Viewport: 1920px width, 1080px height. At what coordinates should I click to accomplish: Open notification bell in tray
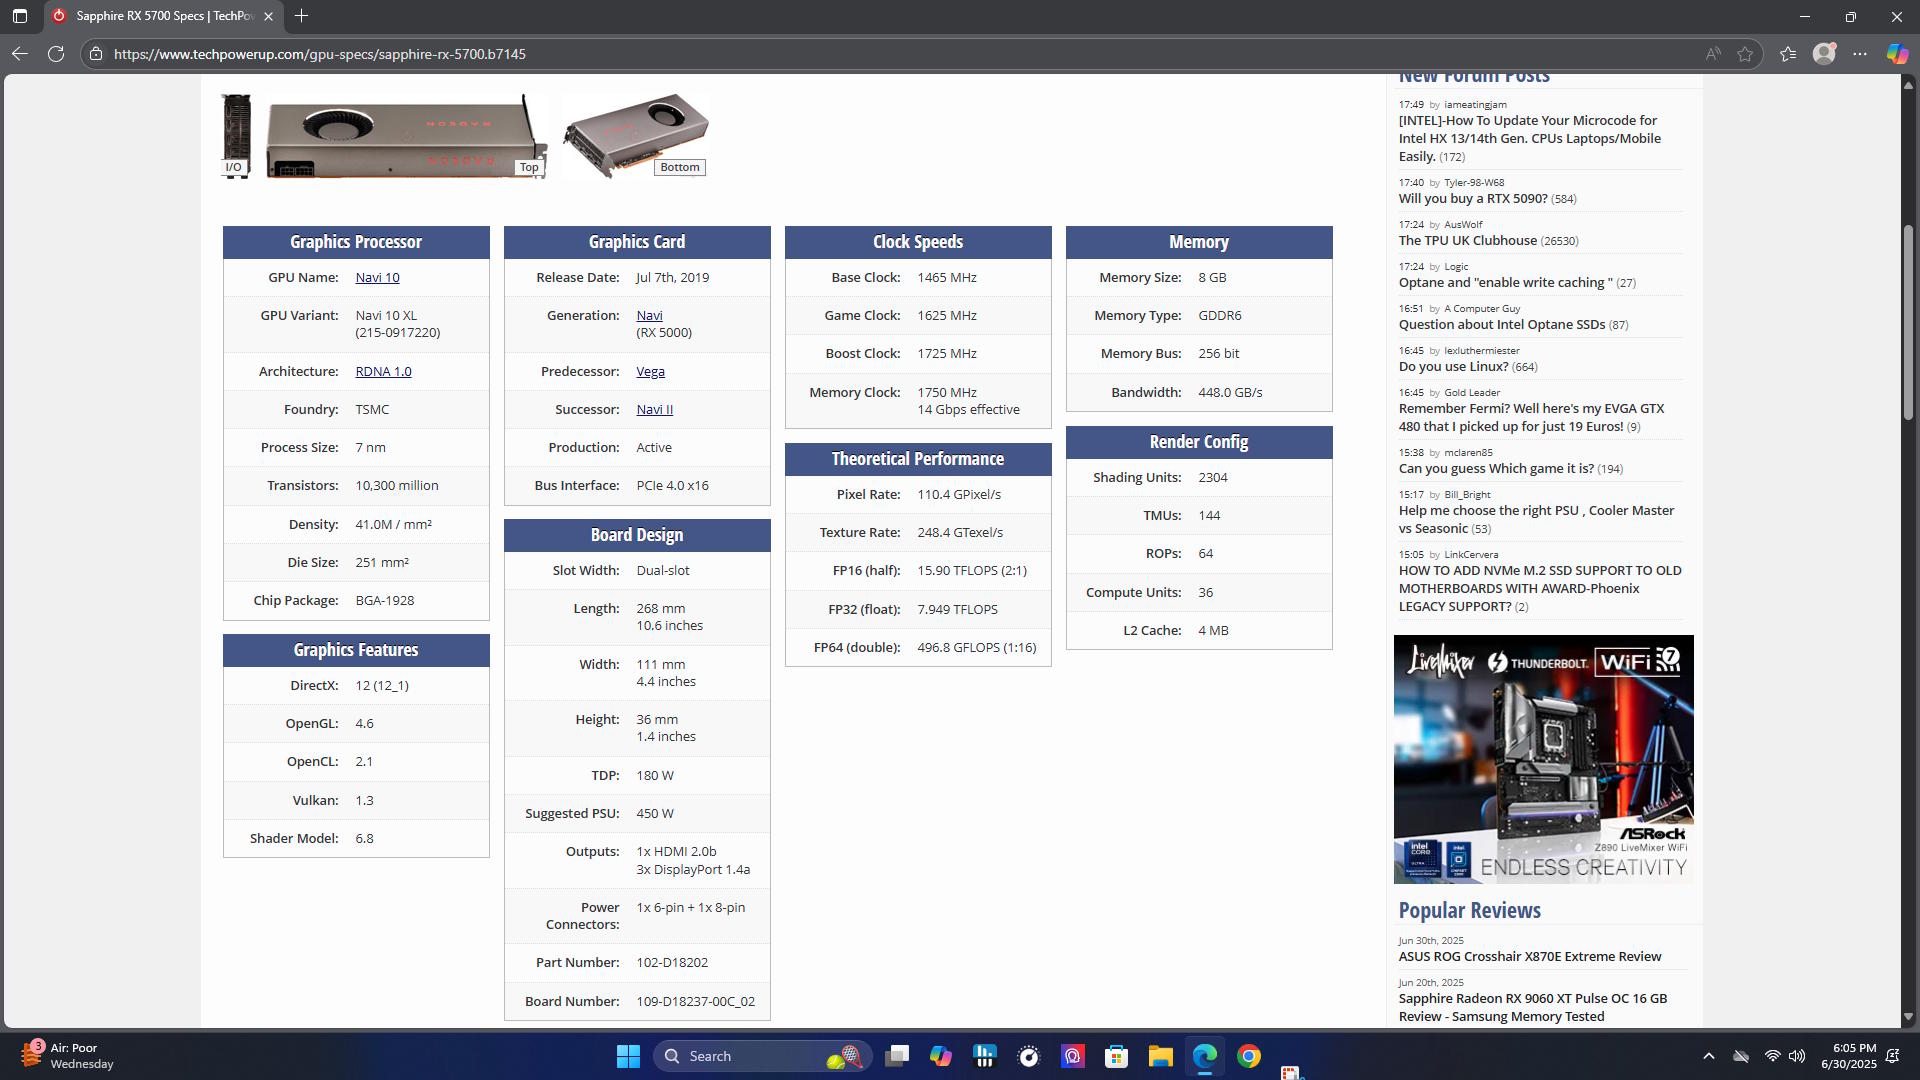click(1893, 1056)
